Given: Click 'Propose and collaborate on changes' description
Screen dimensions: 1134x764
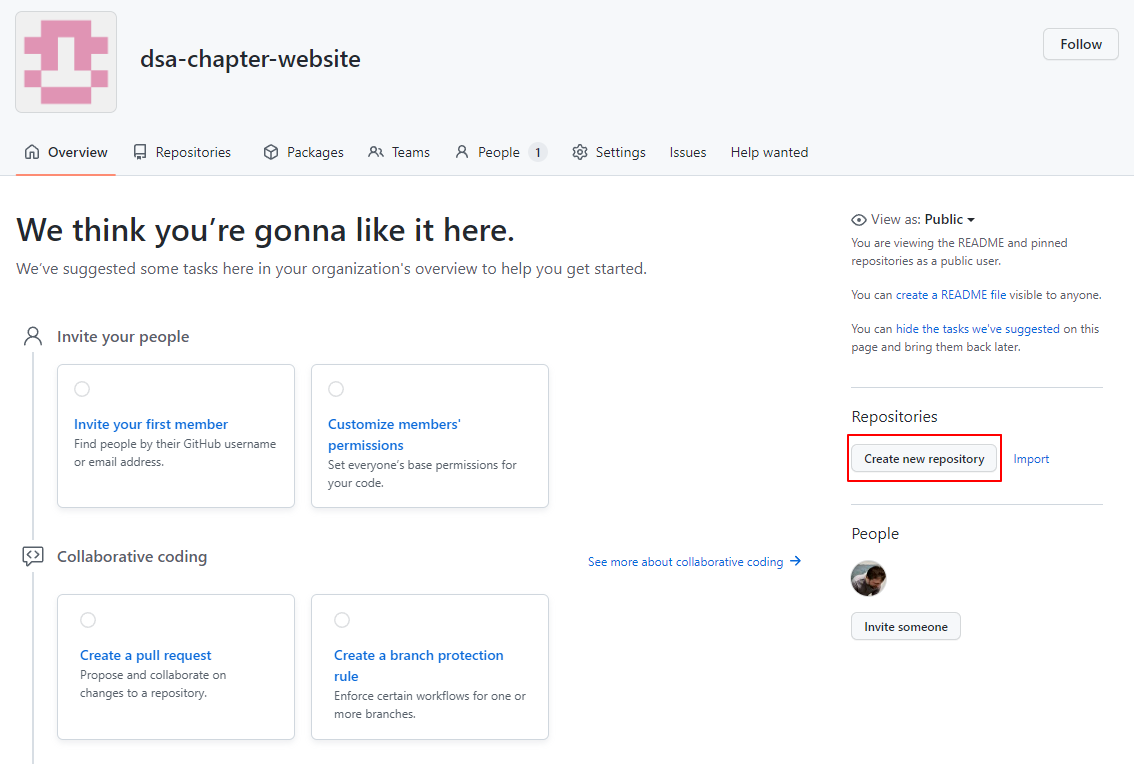Looking at the screenshot, I should [153, 684].
